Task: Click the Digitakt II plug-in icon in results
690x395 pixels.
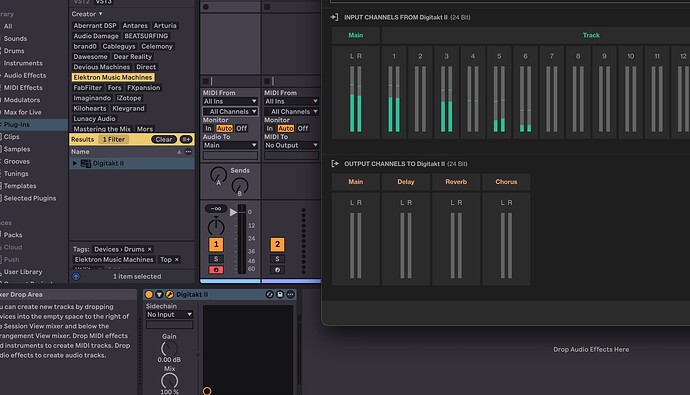Action: (x=86, y=163)
